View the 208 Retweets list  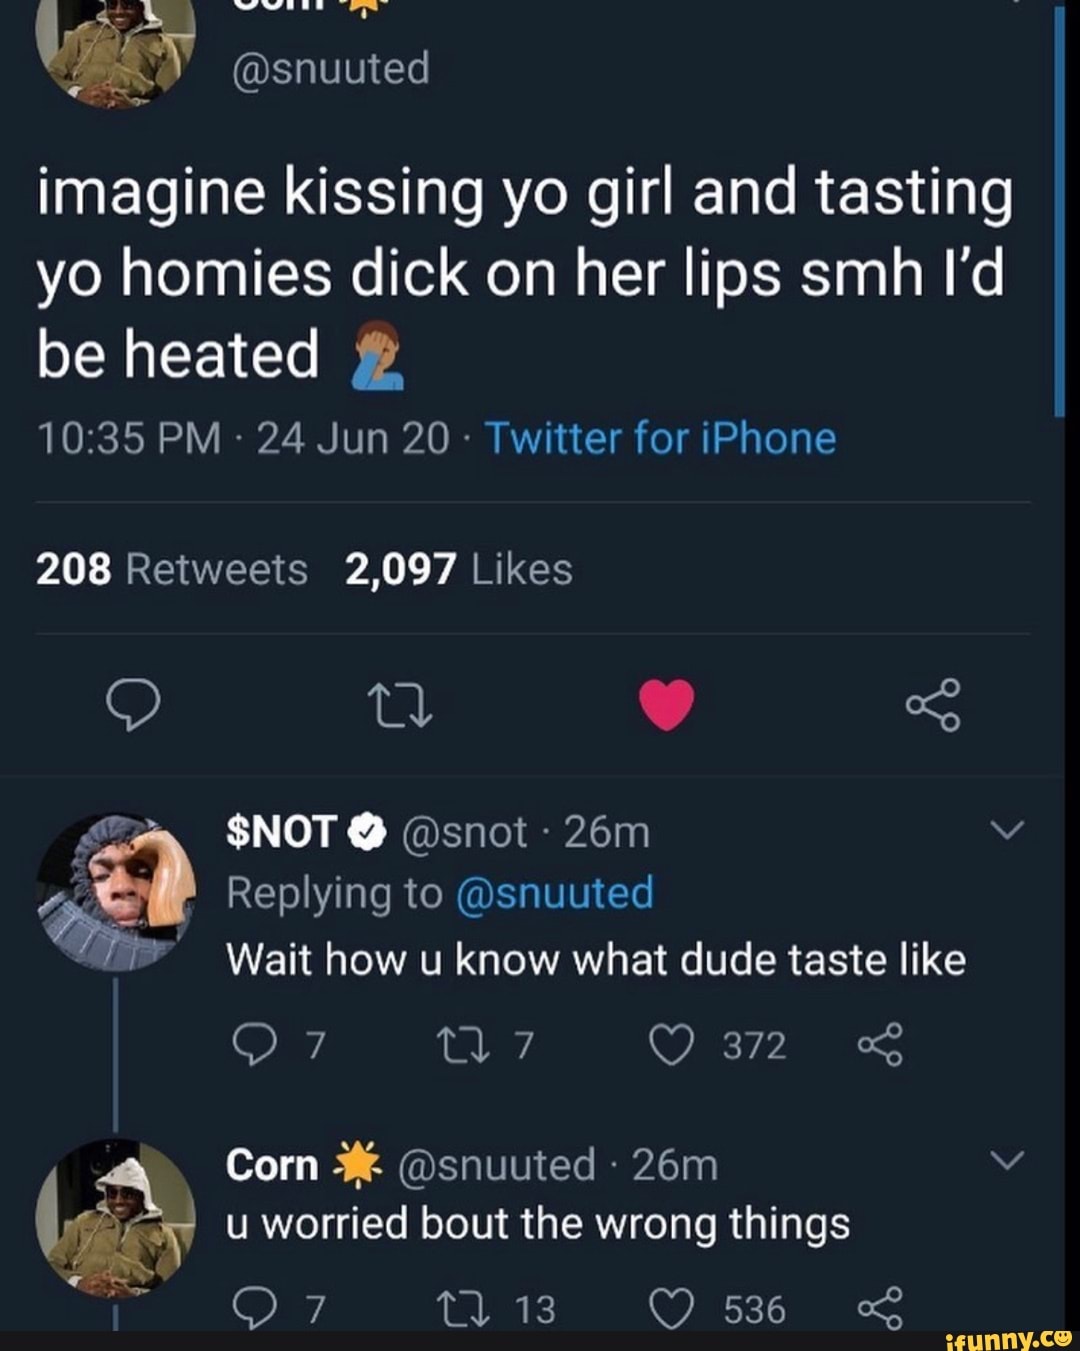[x=172, y=569]
